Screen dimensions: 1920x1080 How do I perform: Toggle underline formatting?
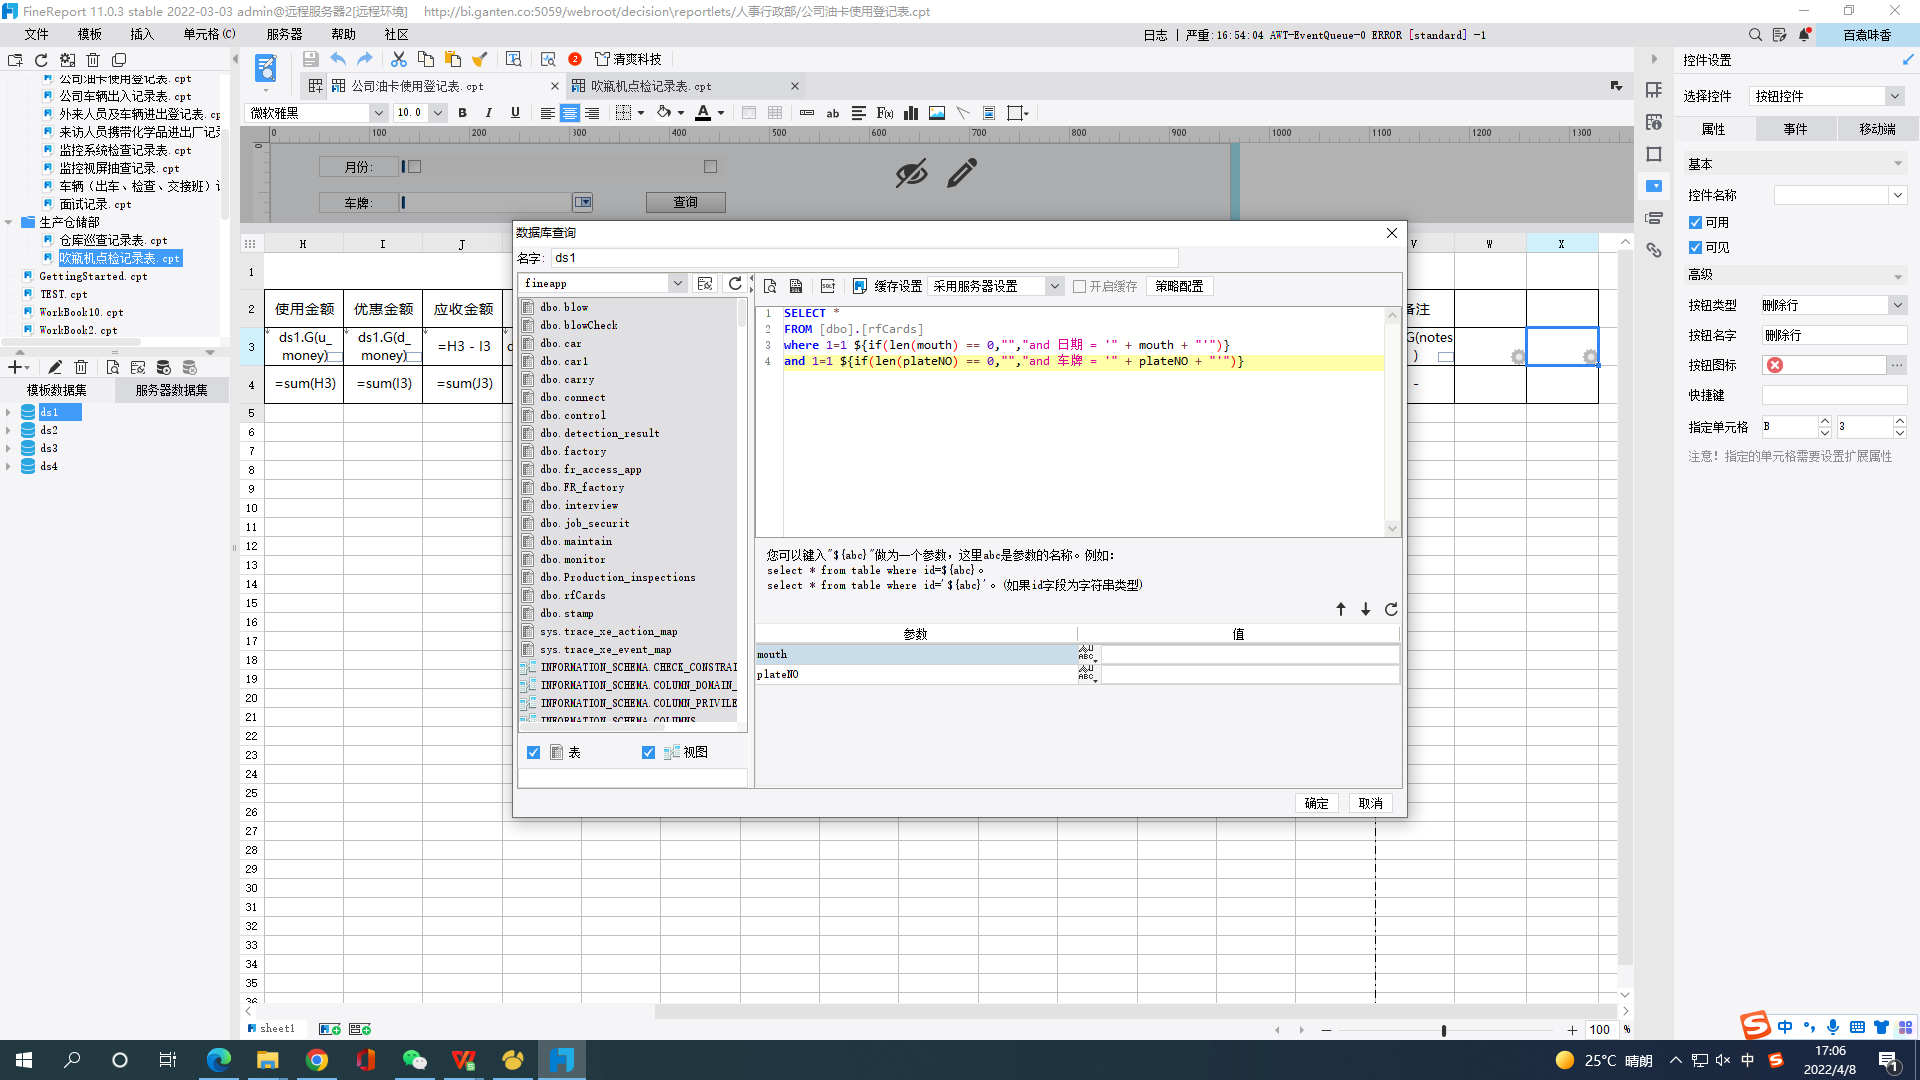click(515, 113)
